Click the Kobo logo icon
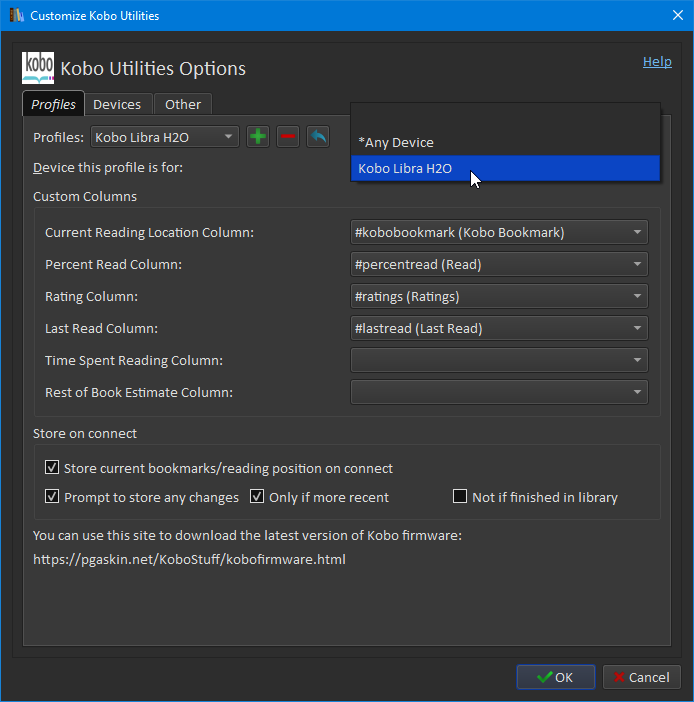 (38, 68)
